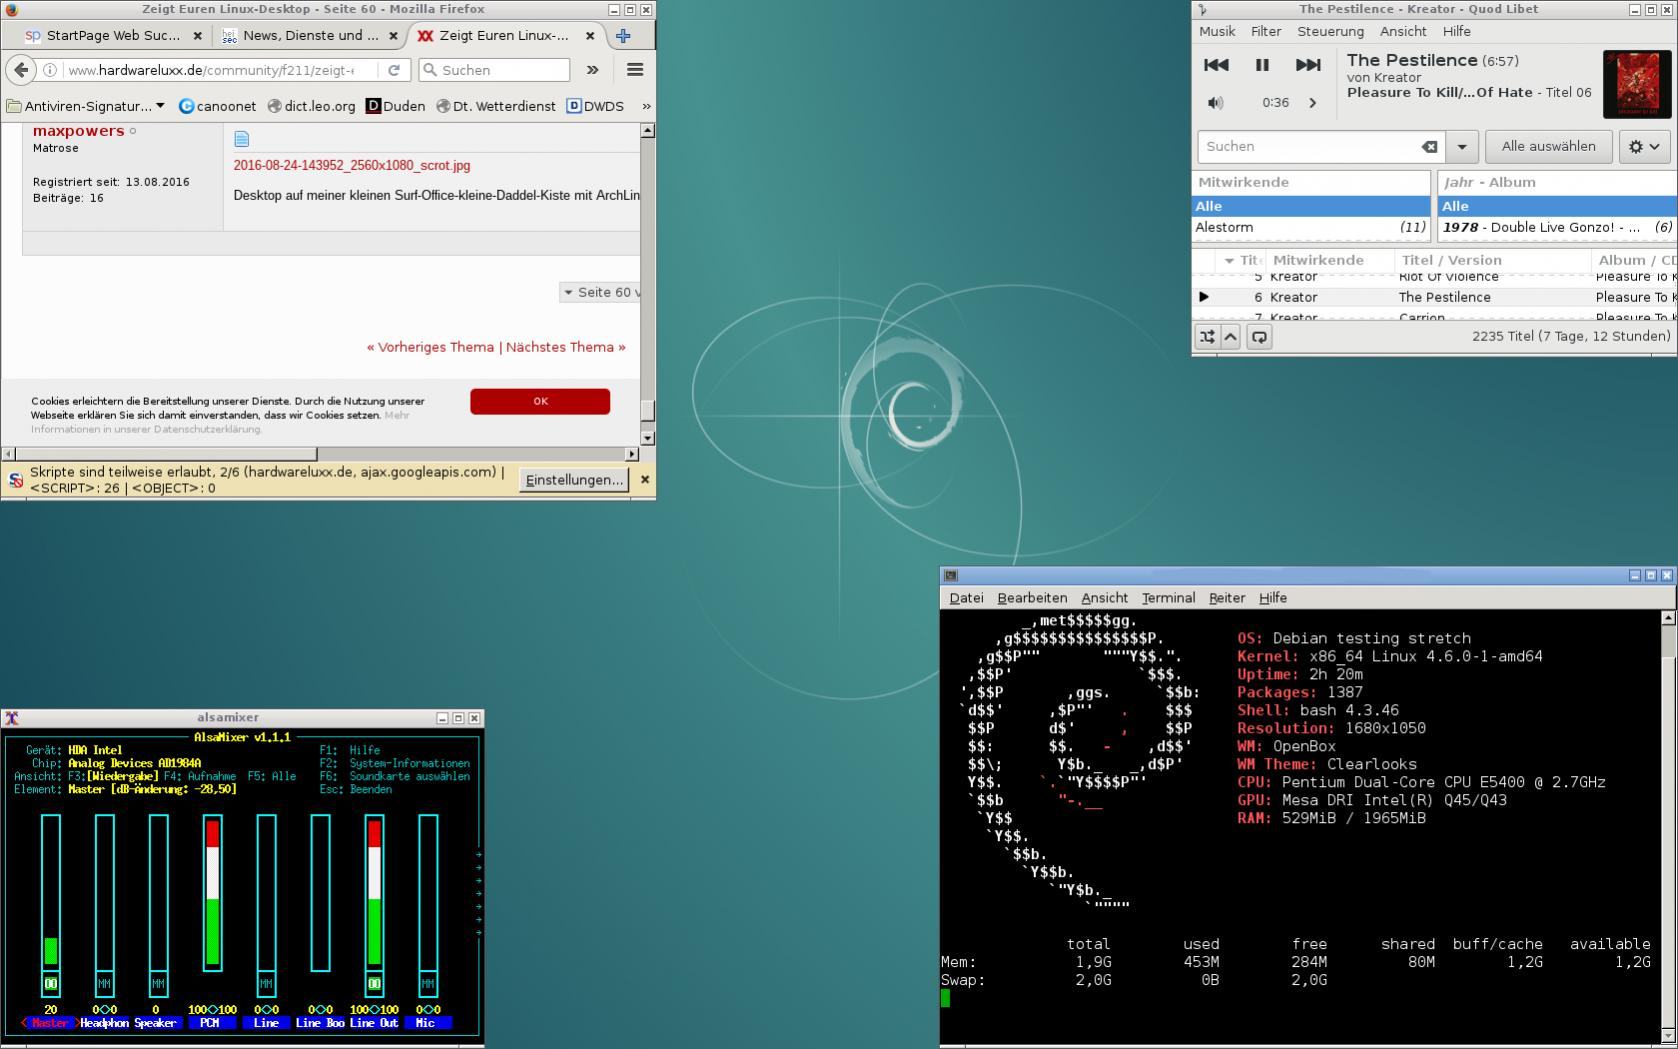Open the Terminal menu in the terminal window
1678x1049 pixels.
tap(1168, 598)
